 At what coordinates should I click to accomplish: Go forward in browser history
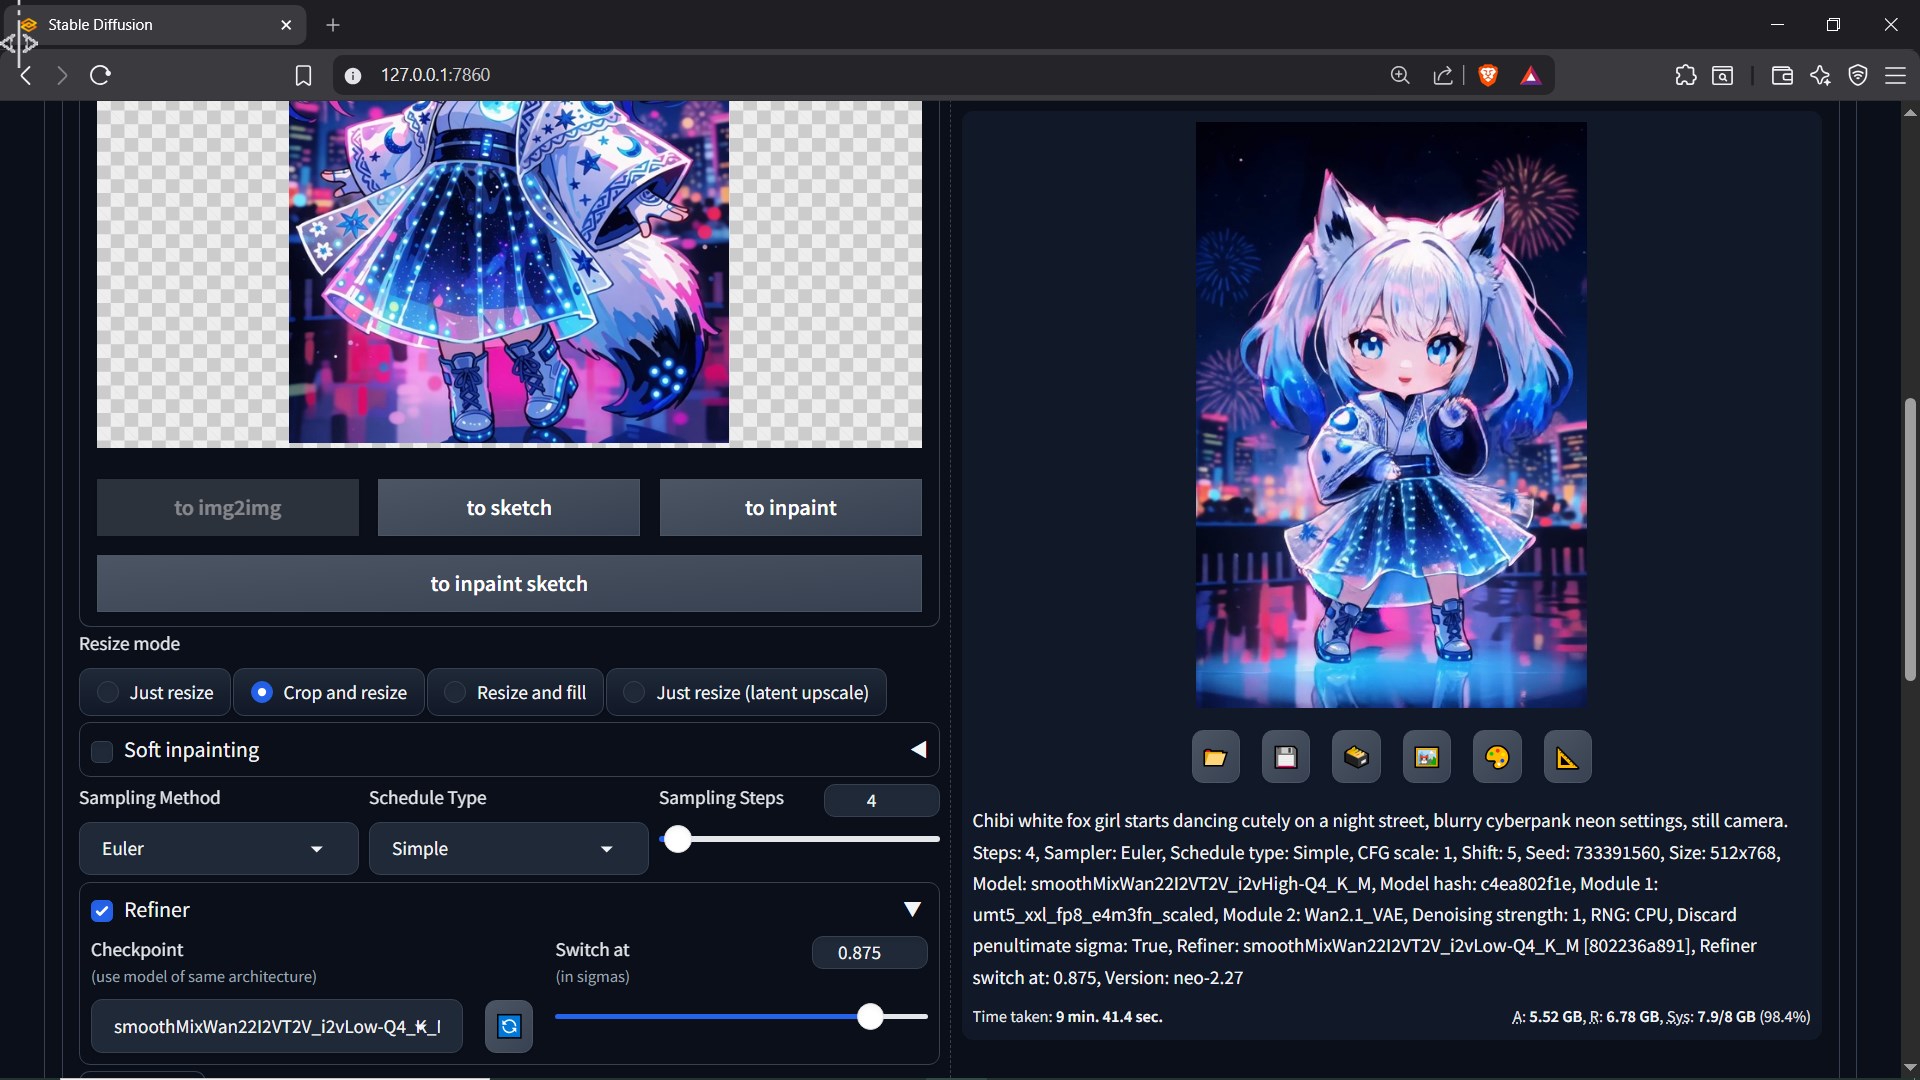point(62,75)
